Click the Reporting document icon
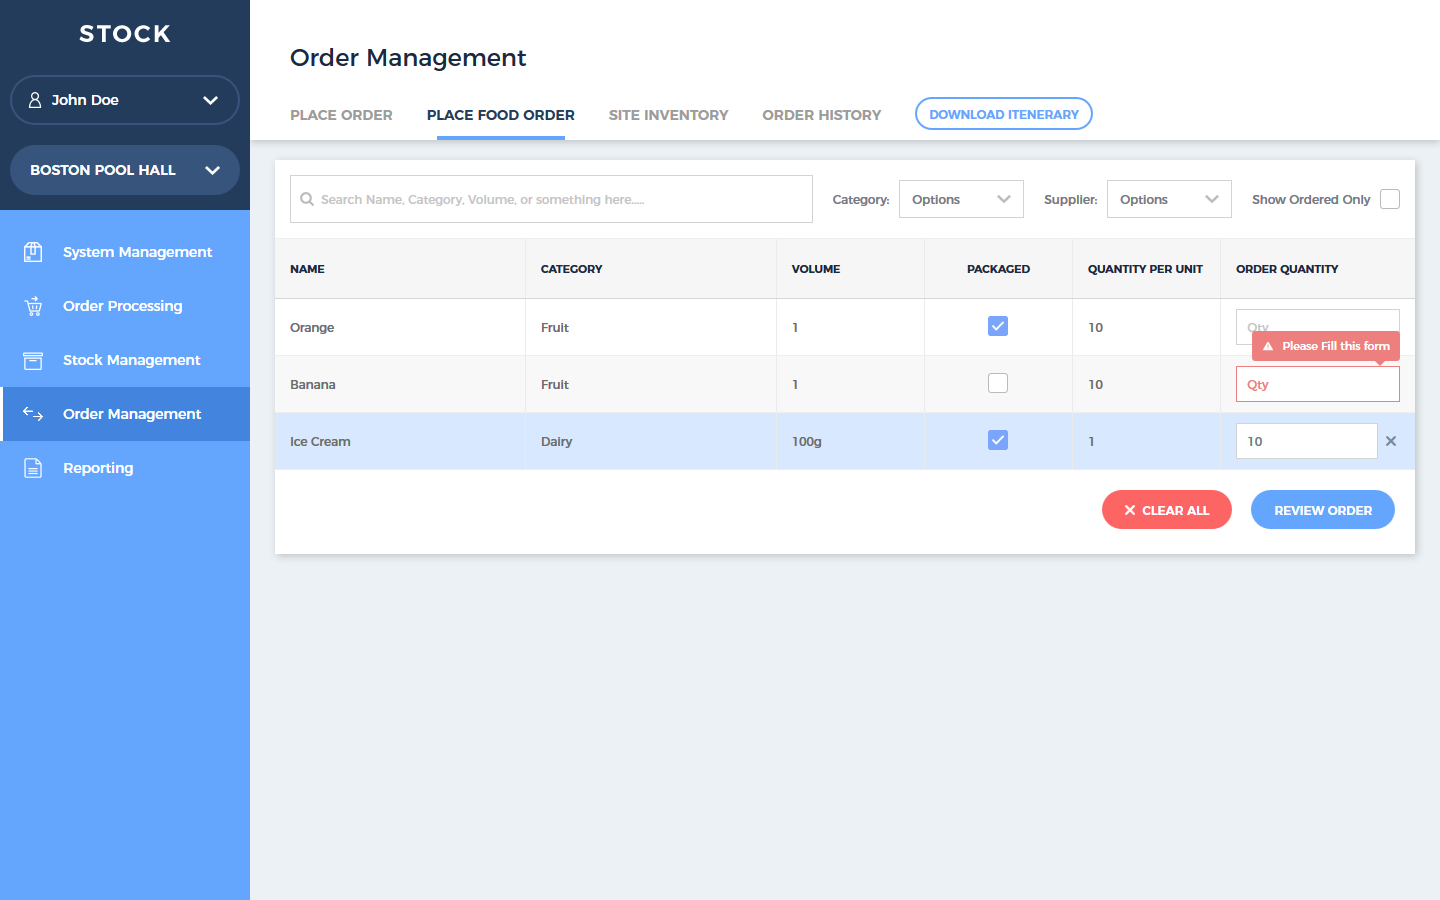 click(x=33, y=468)
